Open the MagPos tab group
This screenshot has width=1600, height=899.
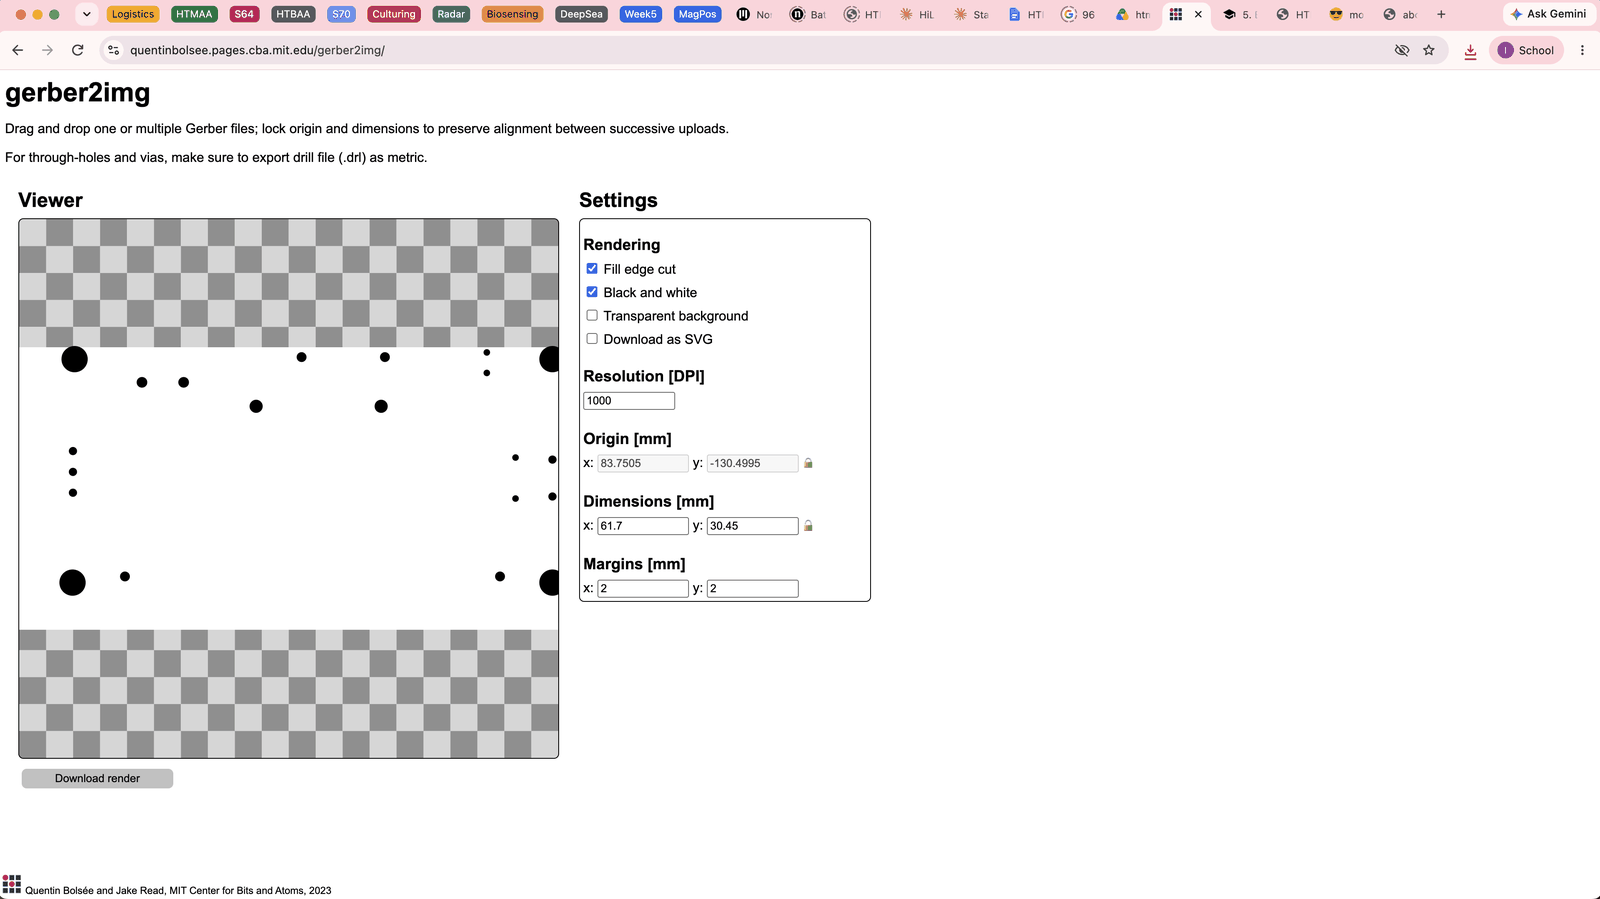[x=697, y=14]
